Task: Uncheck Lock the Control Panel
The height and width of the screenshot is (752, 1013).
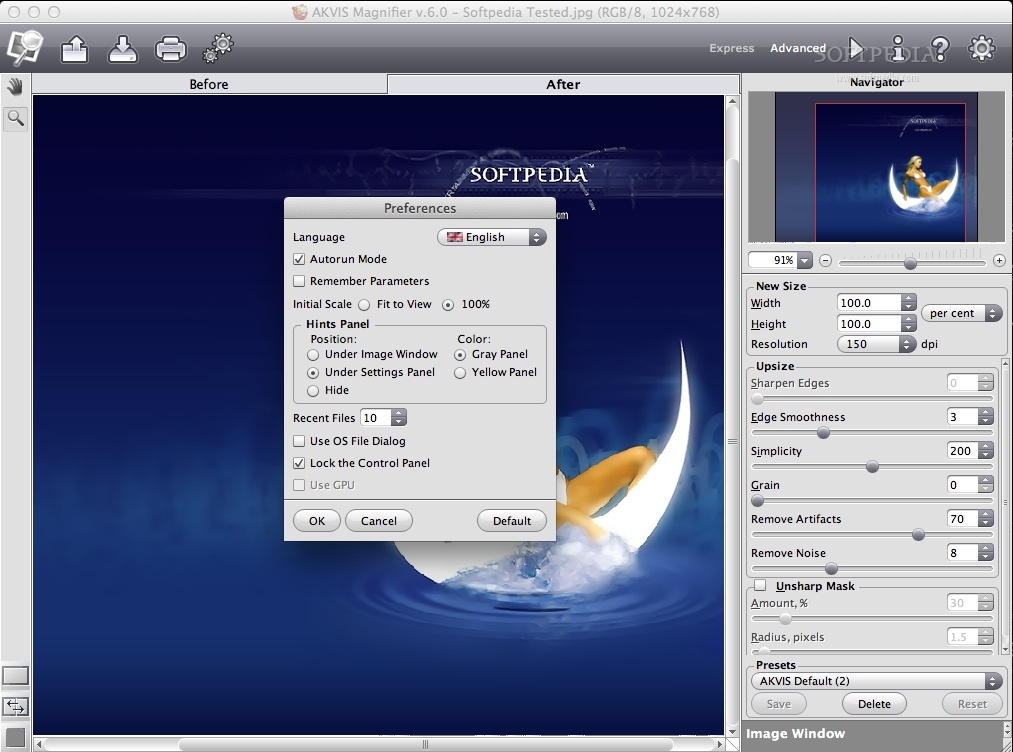Action: [297, 463]
